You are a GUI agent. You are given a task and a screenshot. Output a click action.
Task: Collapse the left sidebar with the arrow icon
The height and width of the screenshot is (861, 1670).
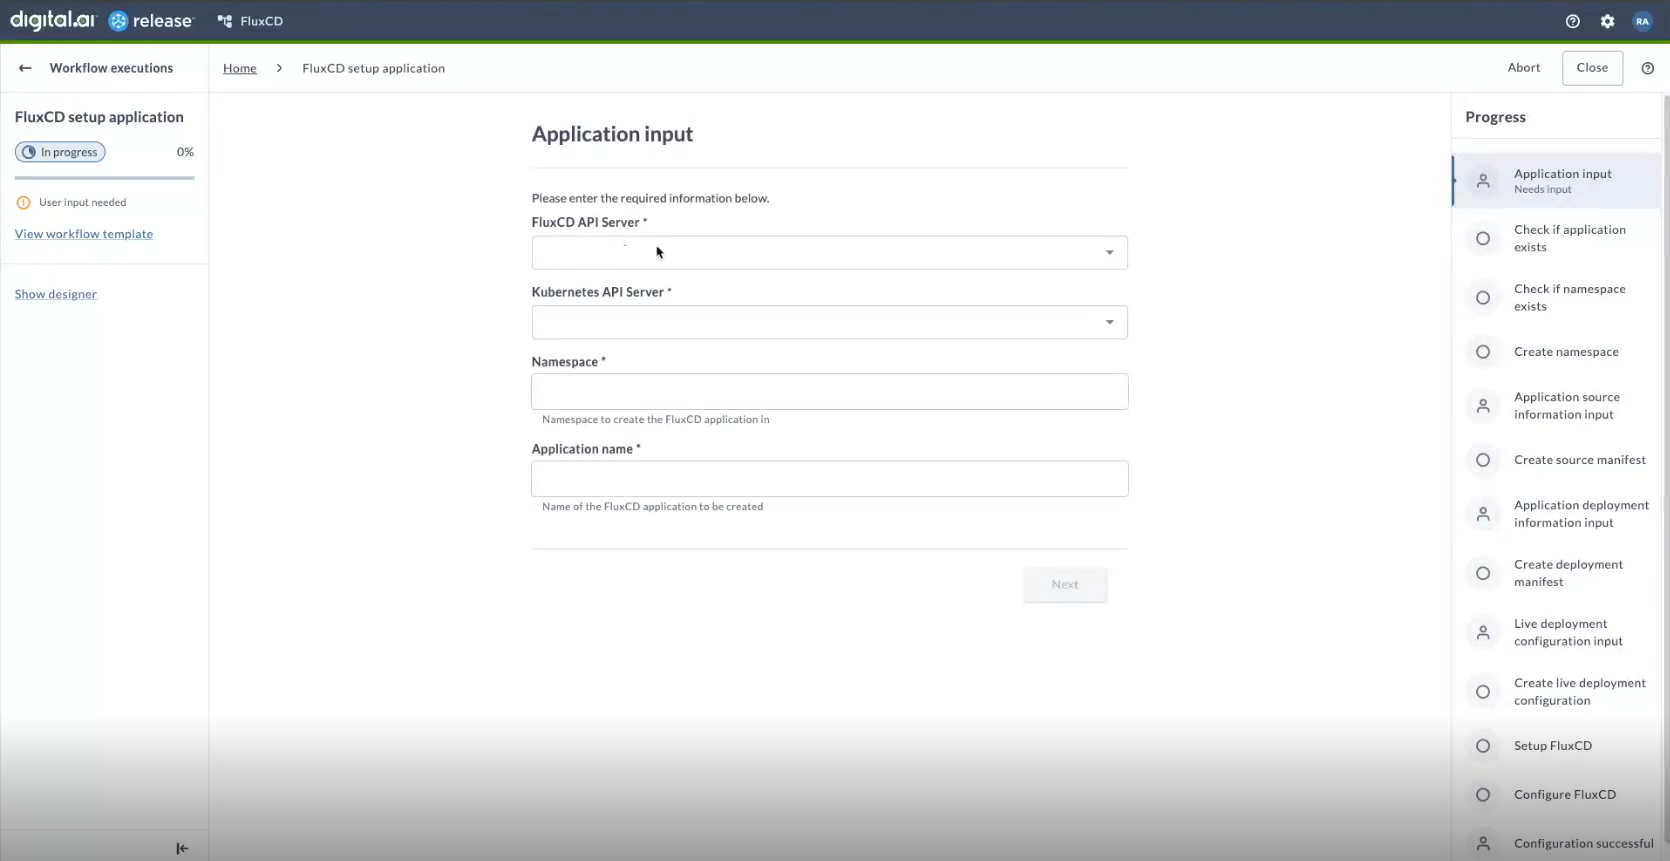[x=182, y=848]
